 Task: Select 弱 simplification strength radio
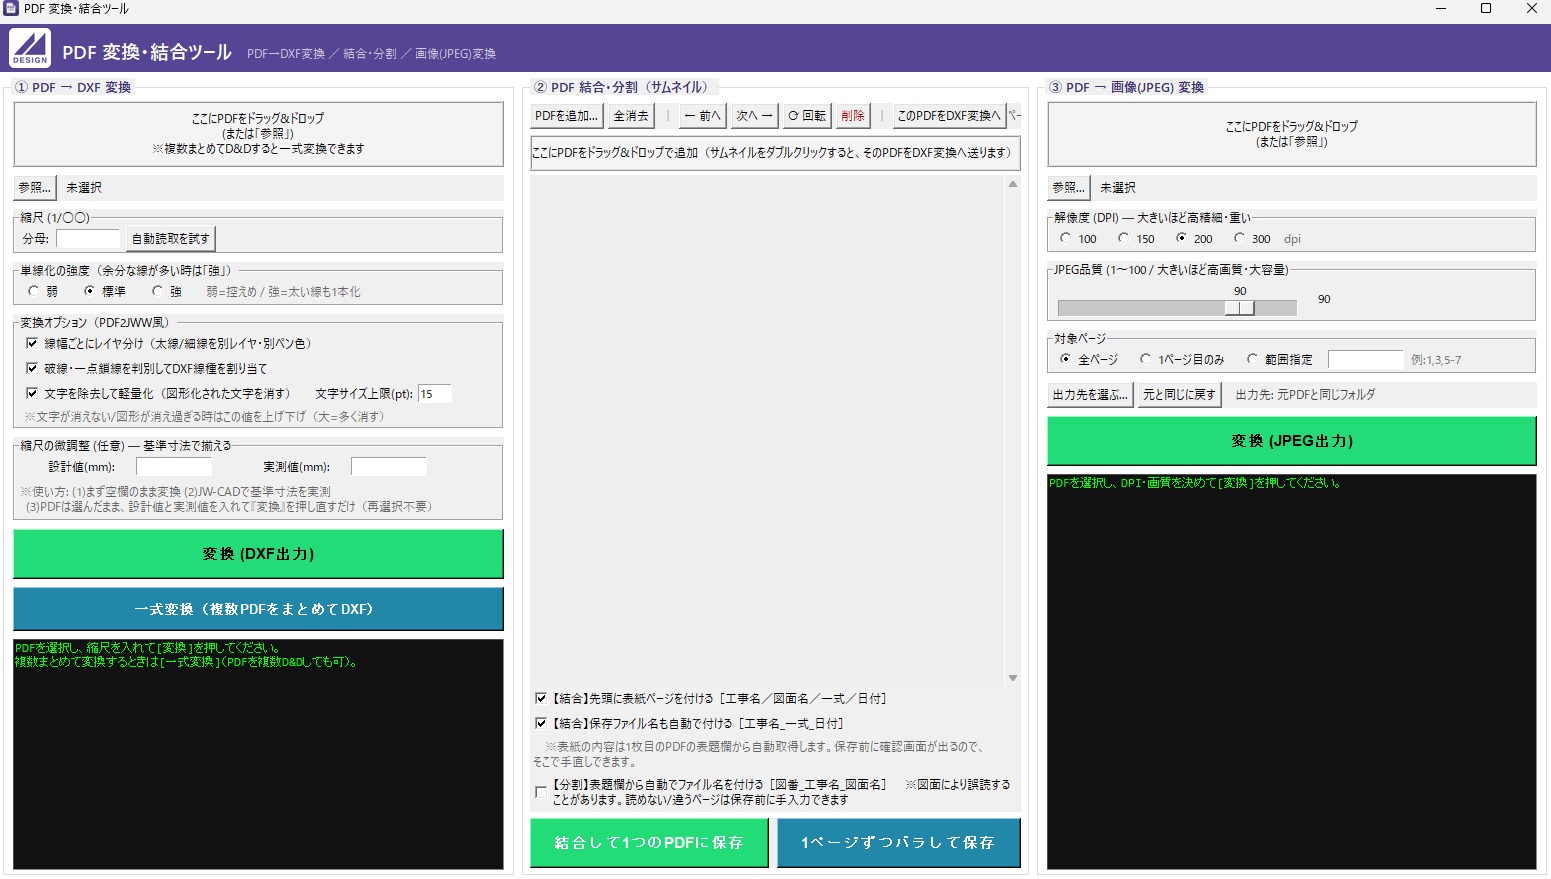coord(34,291)
